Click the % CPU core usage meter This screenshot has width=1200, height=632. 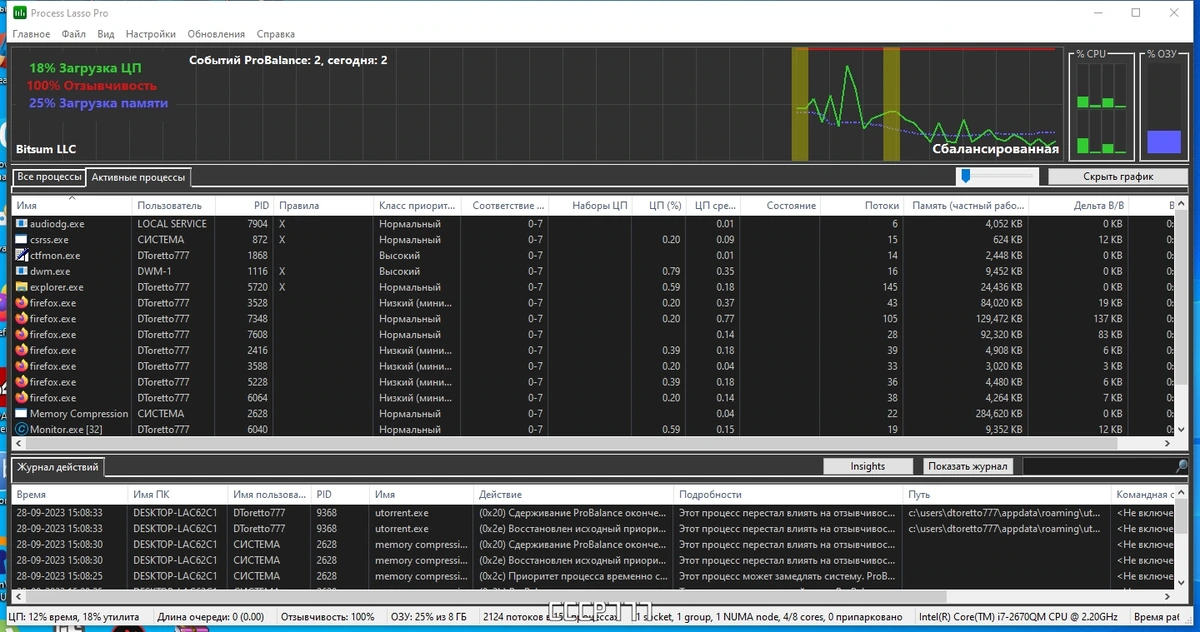click(1102, 108)
